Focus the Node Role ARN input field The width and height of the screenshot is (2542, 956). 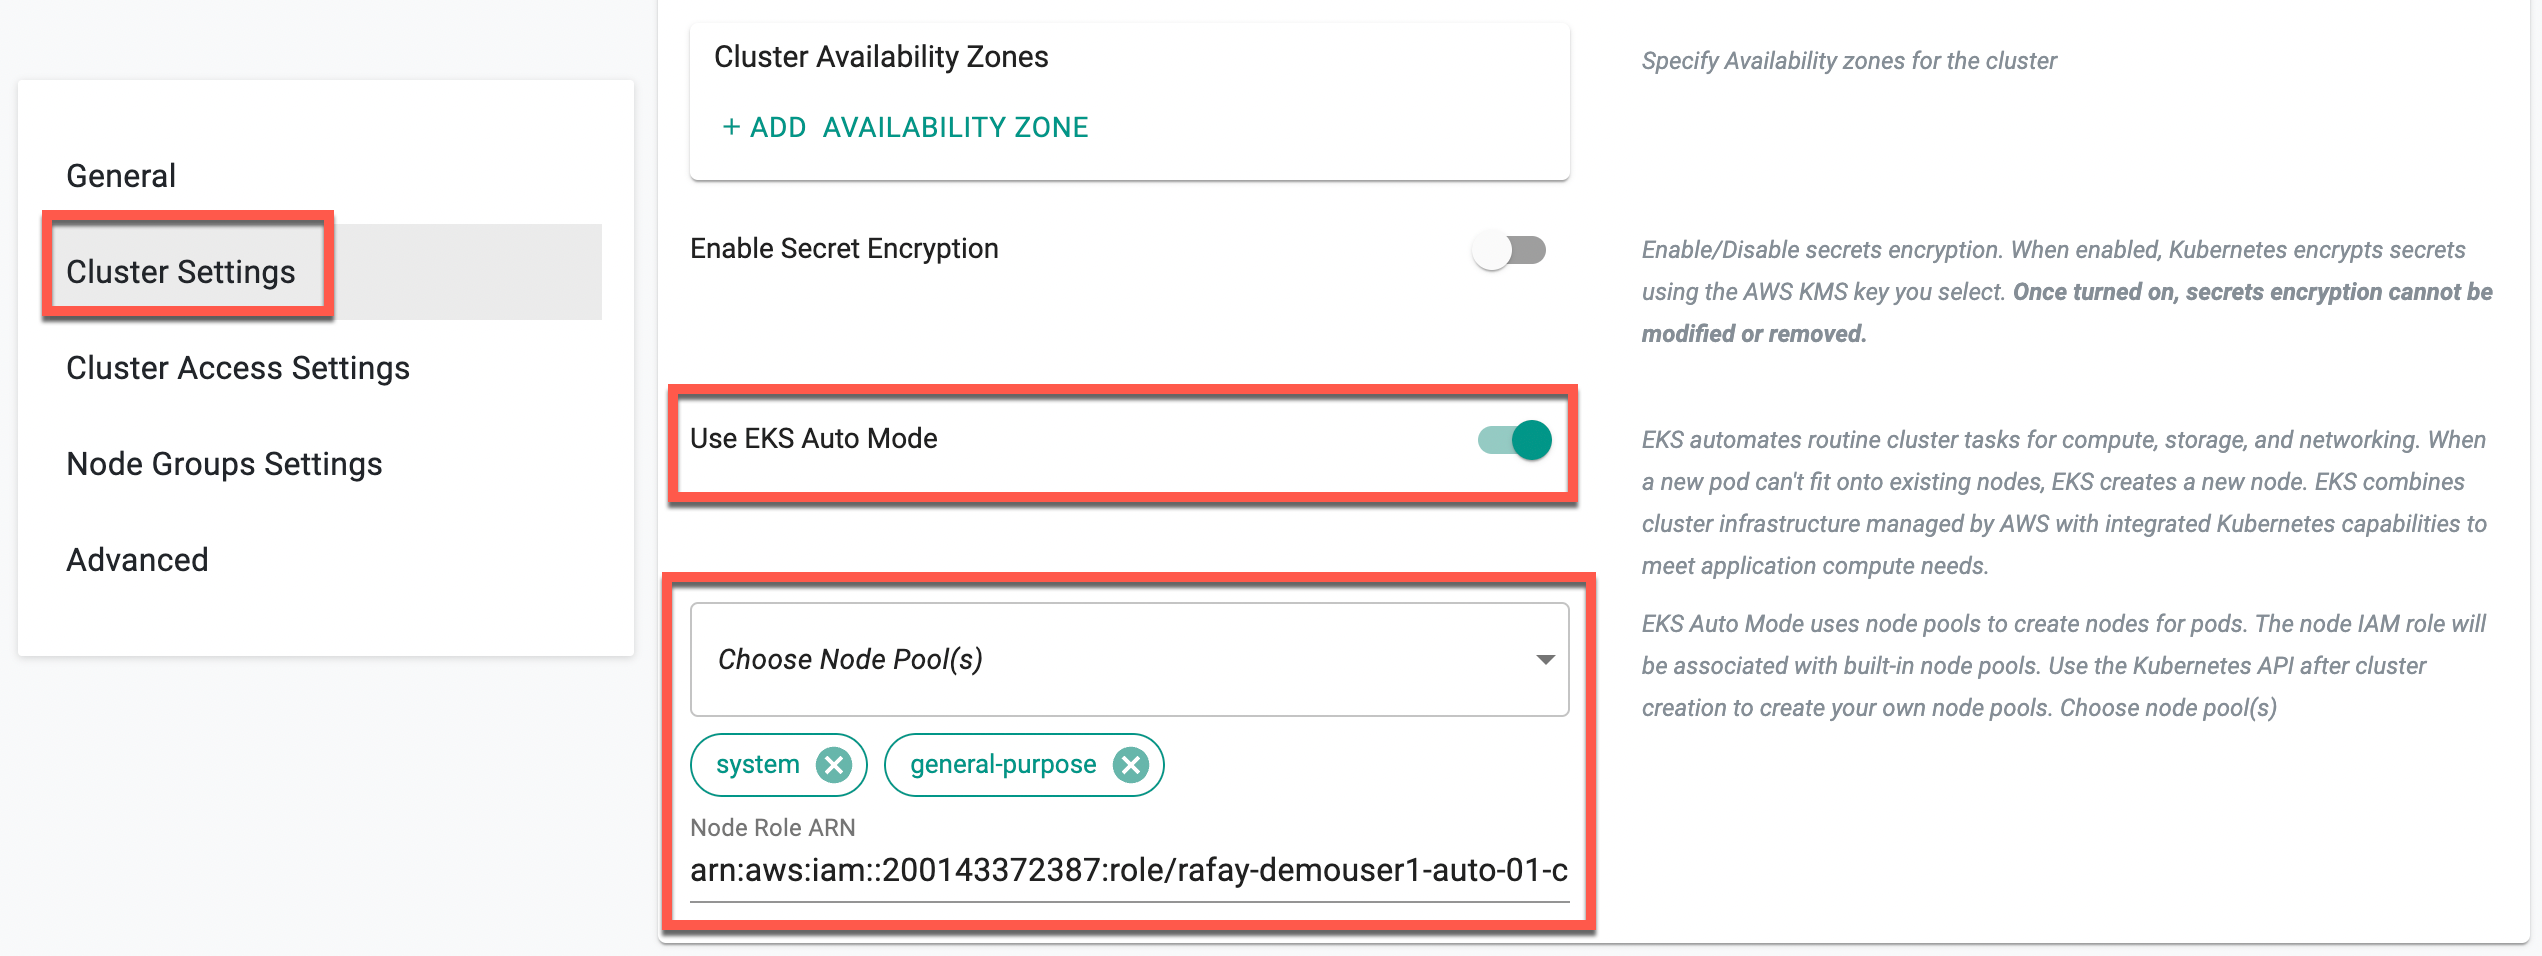click(1129, 870)
